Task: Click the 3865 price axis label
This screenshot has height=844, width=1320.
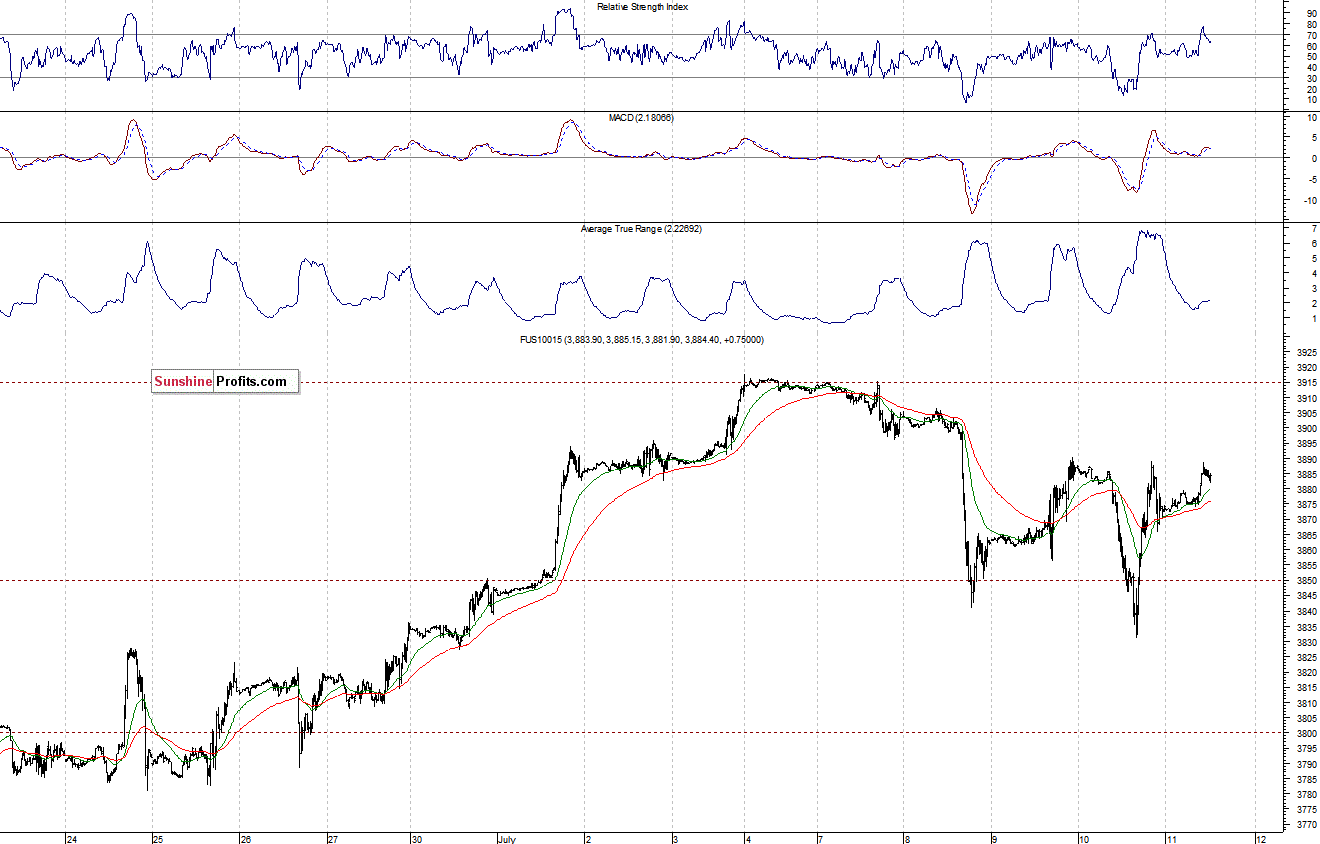Action: click(1306, 535)
